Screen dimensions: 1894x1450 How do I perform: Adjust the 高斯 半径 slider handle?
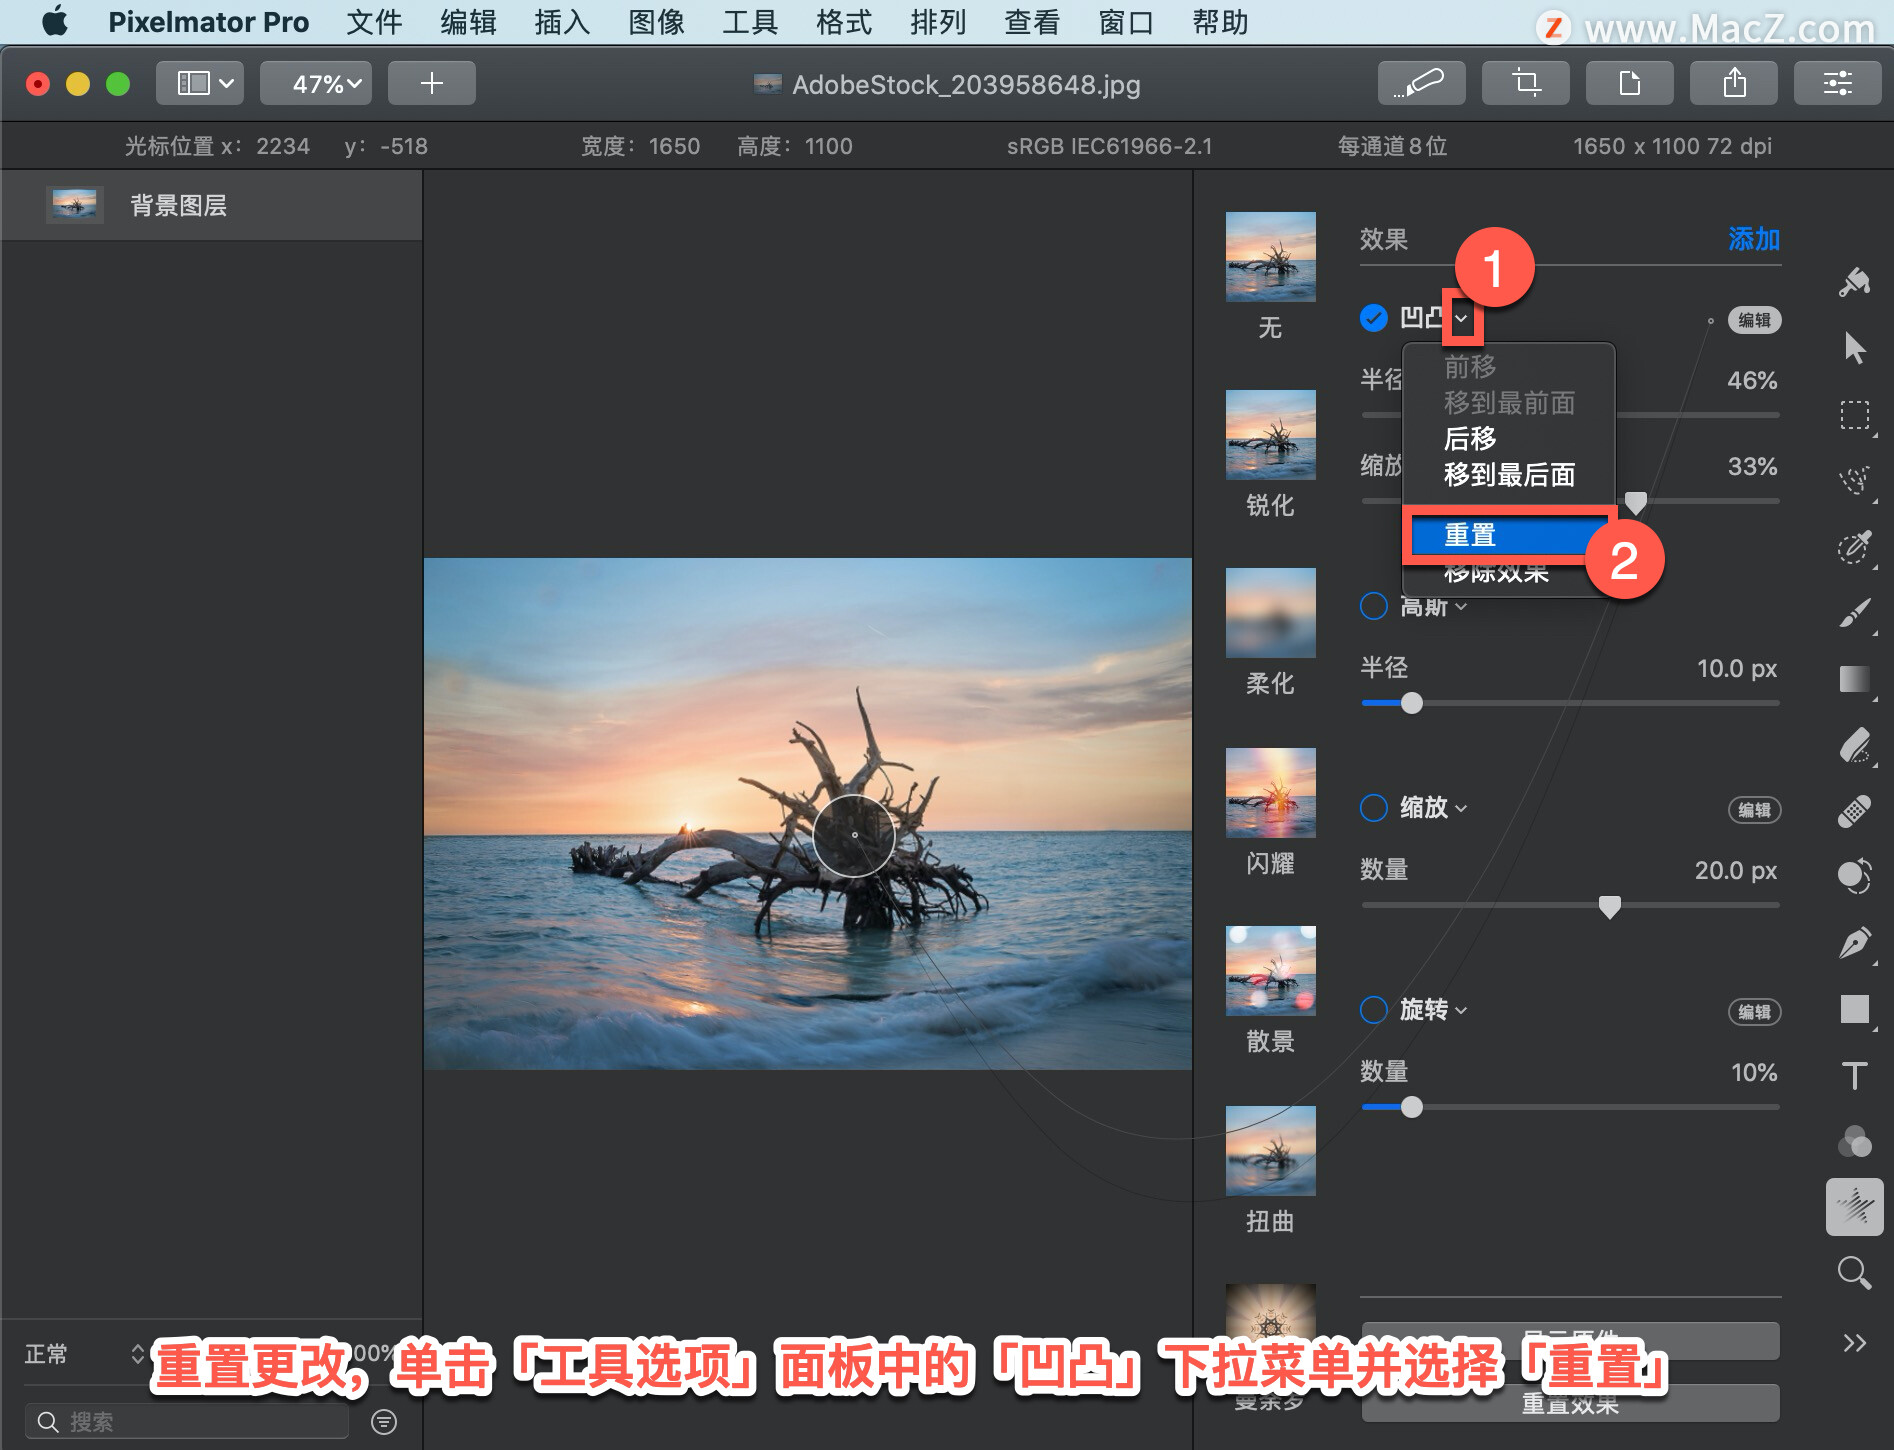(1411, 703)
